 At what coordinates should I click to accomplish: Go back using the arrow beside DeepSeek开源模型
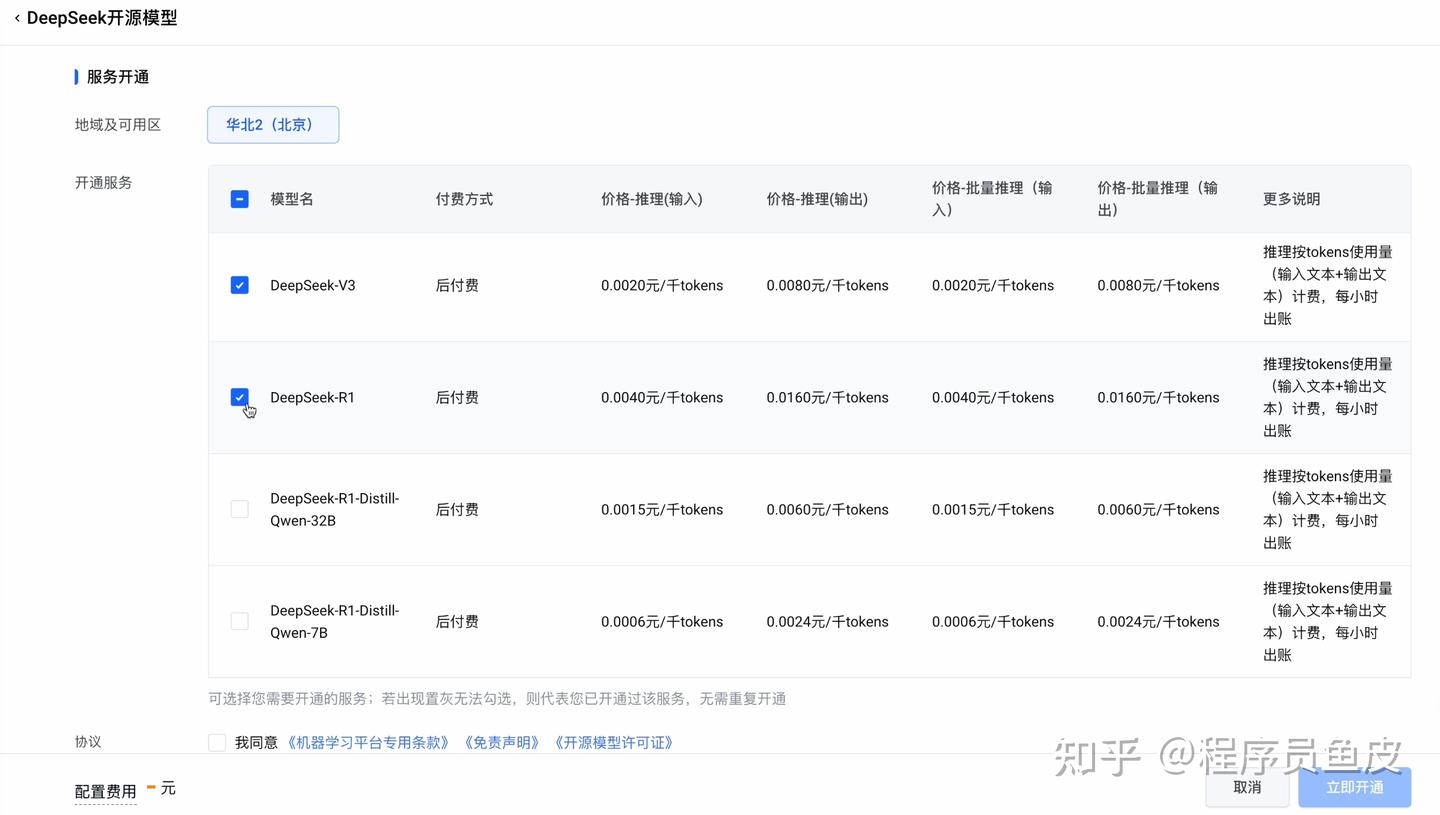point(17,18)
